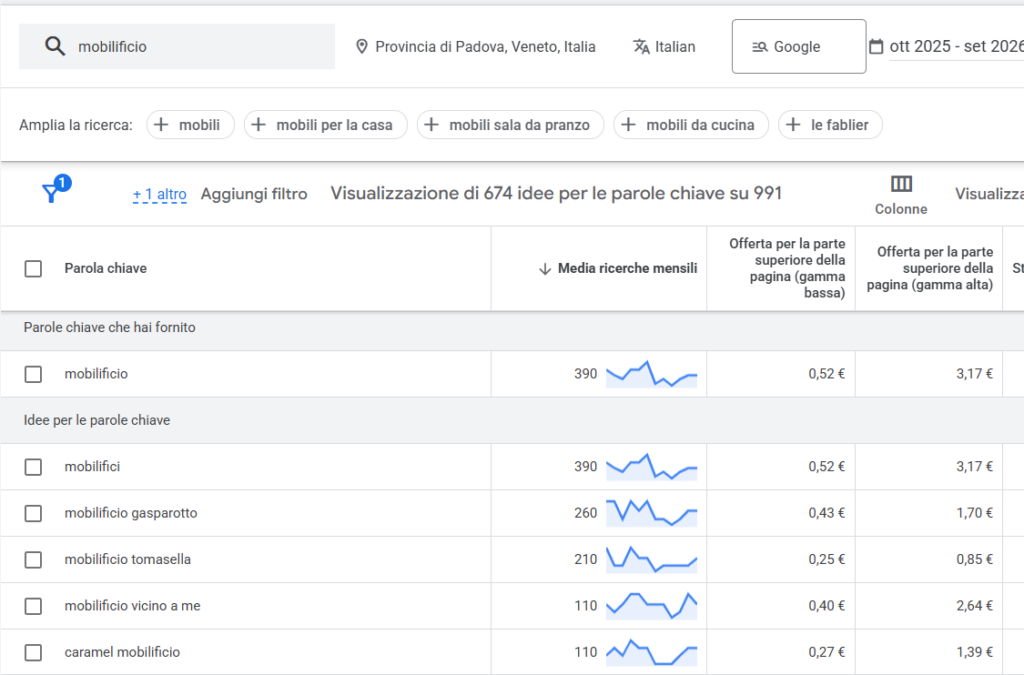Click the search magnifier icon
This screenshot has width=1024, height=675.
pyautogui.click(x=55, y=46)
